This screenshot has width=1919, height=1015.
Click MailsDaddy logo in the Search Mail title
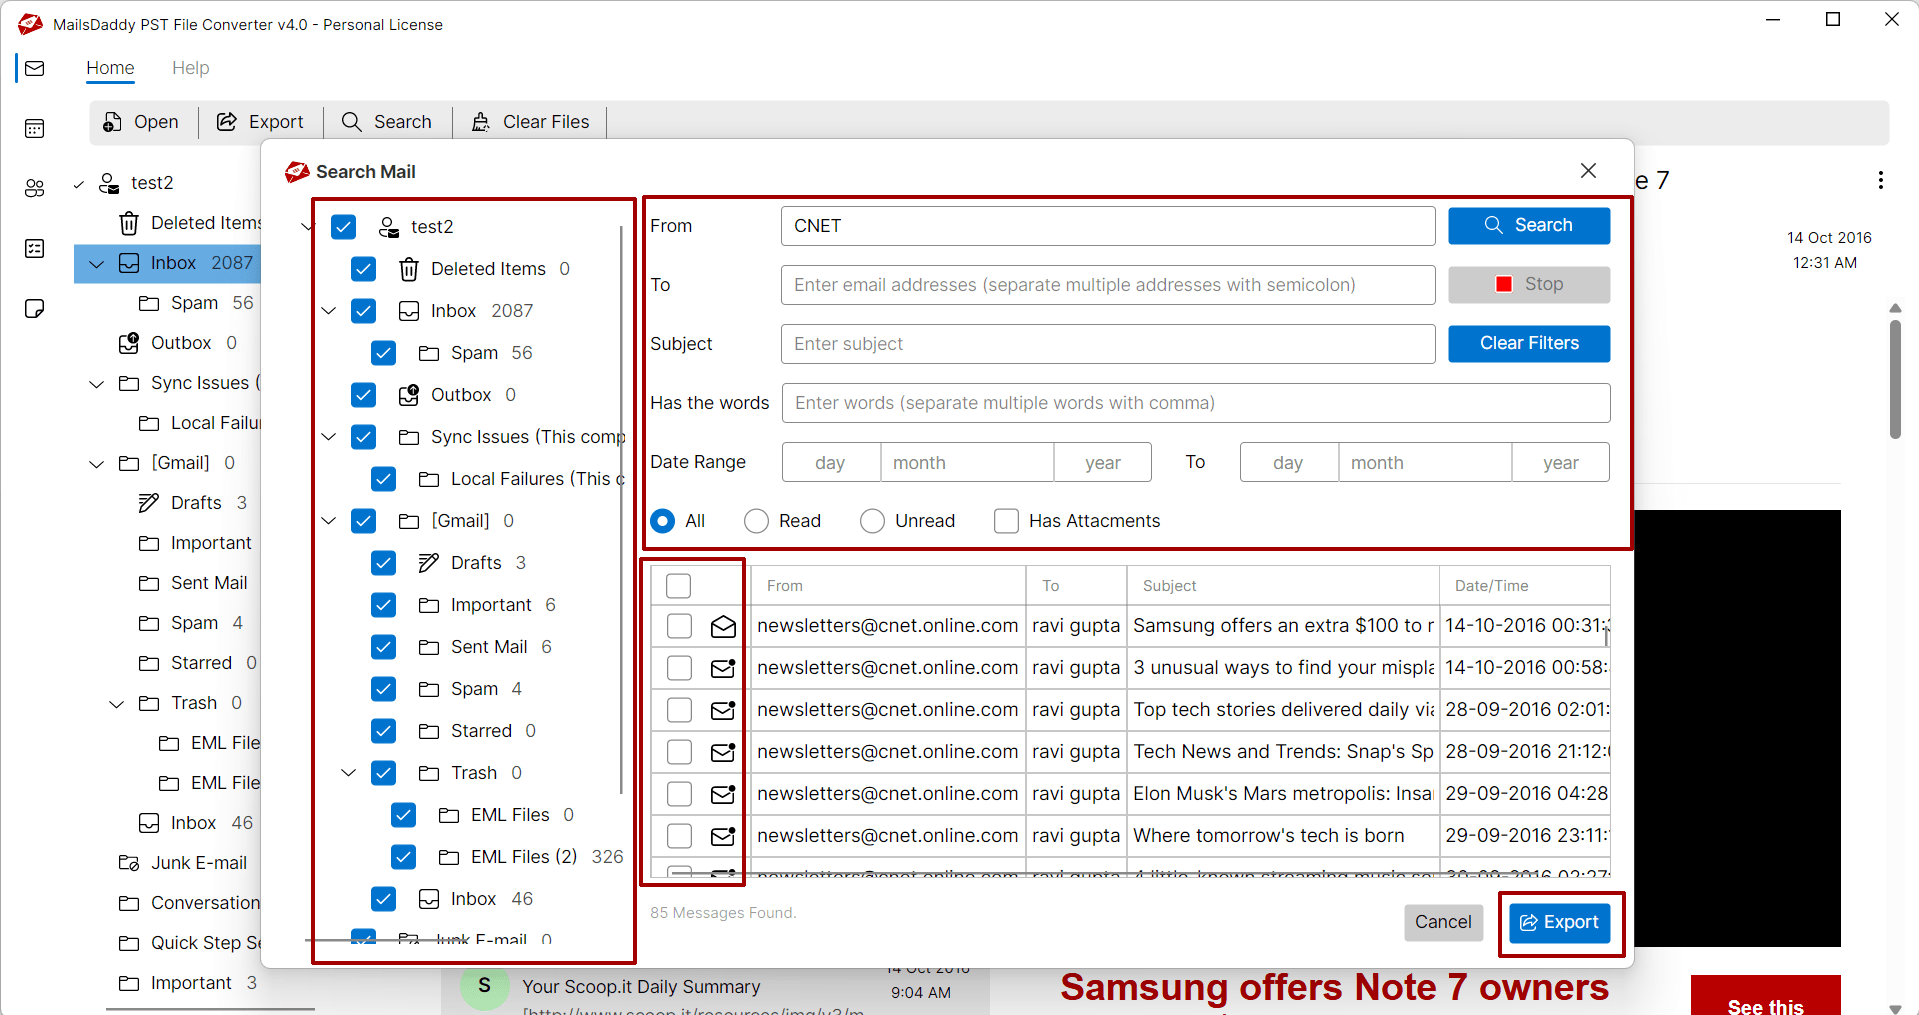[297, 172]
